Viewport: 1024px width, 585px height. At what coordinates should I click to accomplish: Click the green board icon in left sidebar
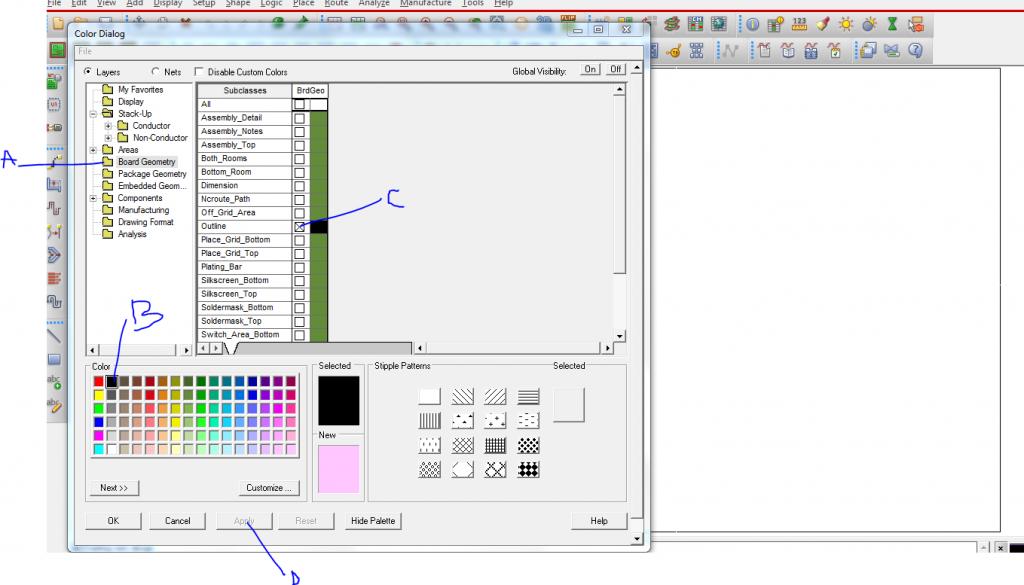pos(57,50)
